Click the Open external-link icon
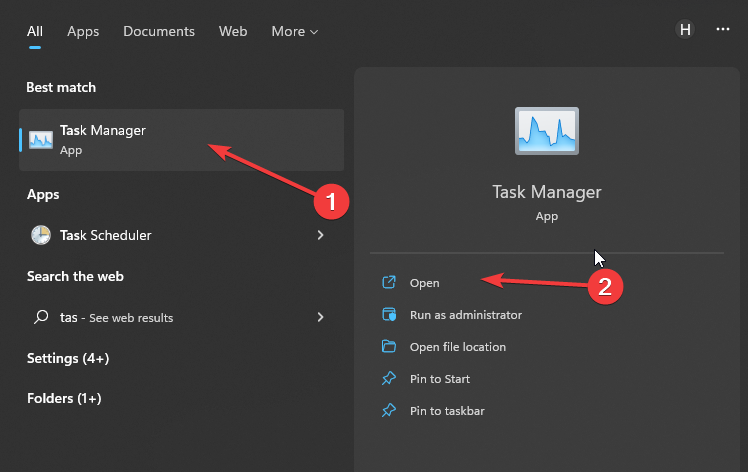The width and height of the screenshot is (748, 472). tap(389, 283)
